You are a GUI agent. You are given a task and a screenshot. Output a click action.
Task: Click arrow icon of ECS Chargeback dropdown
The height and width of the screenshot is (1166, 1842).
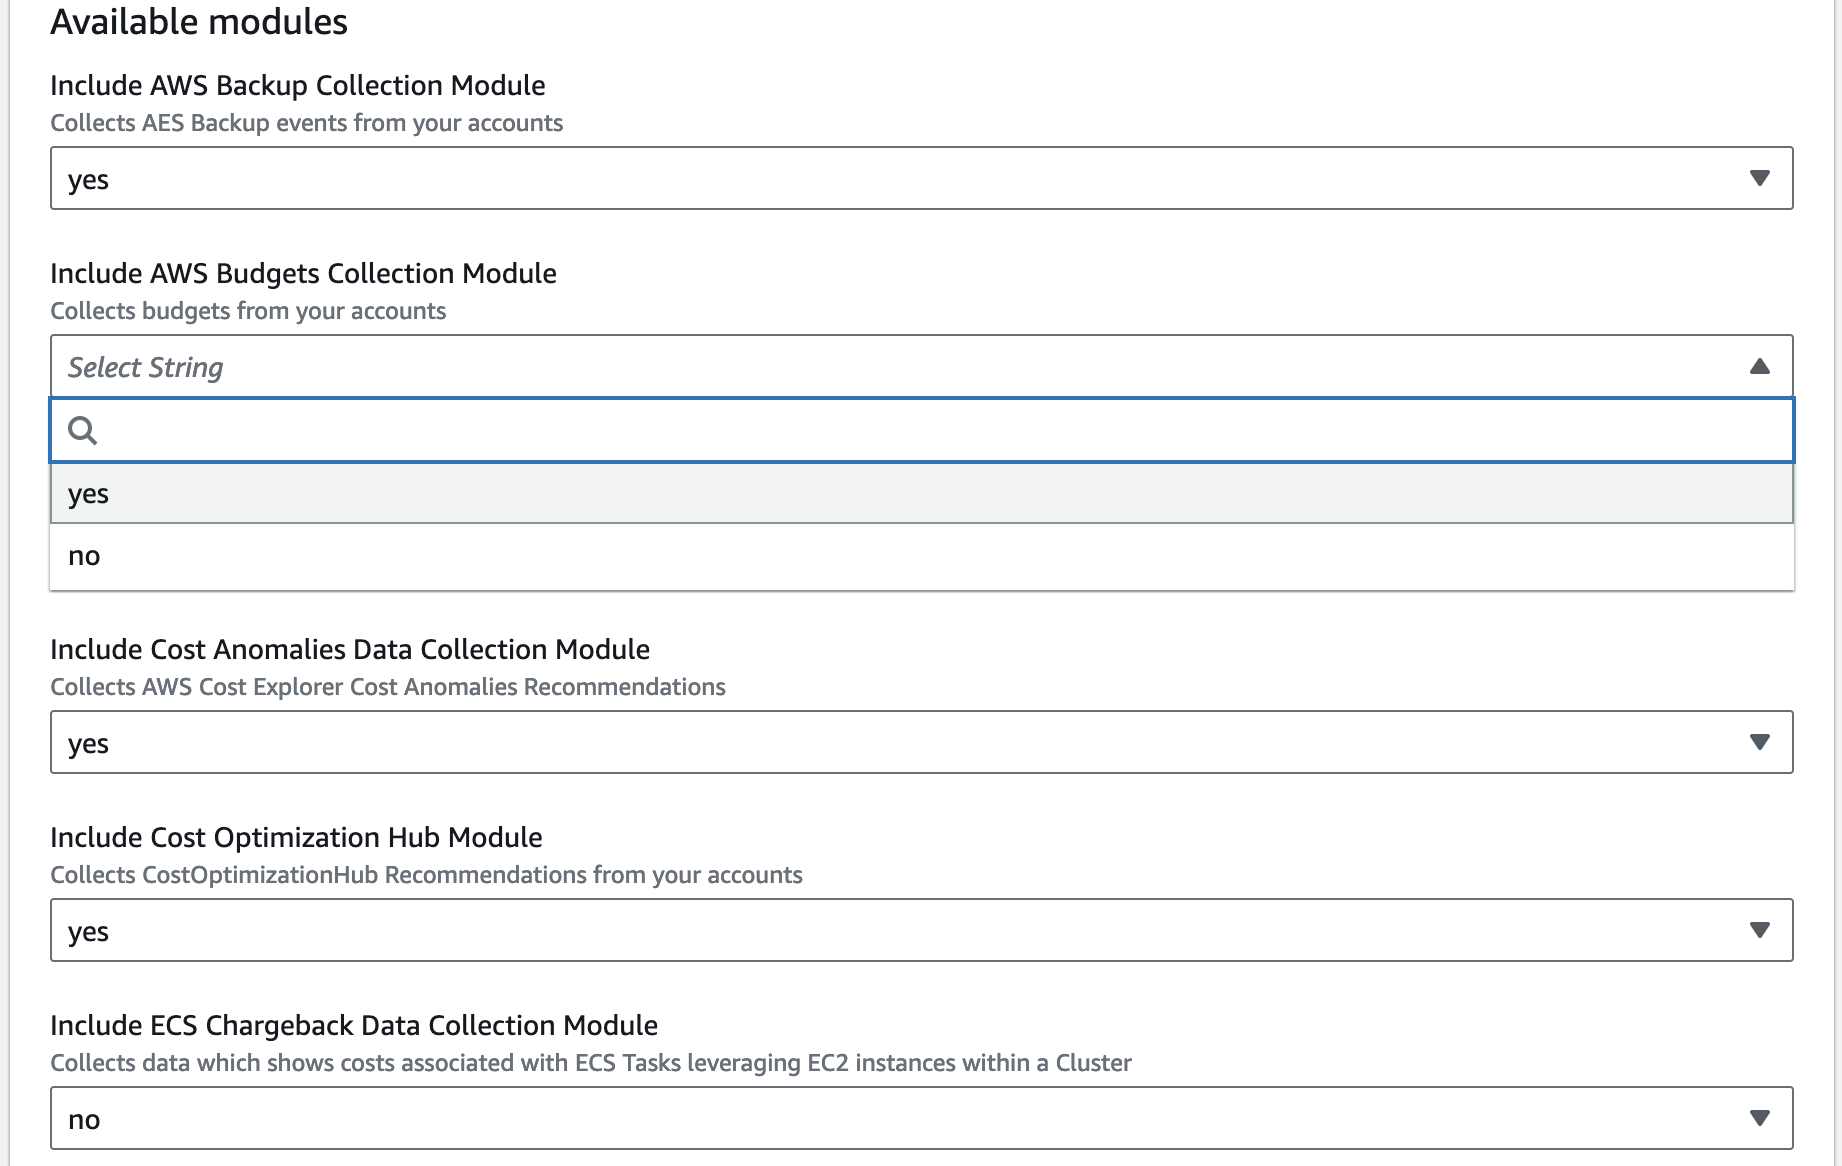1760,1118
